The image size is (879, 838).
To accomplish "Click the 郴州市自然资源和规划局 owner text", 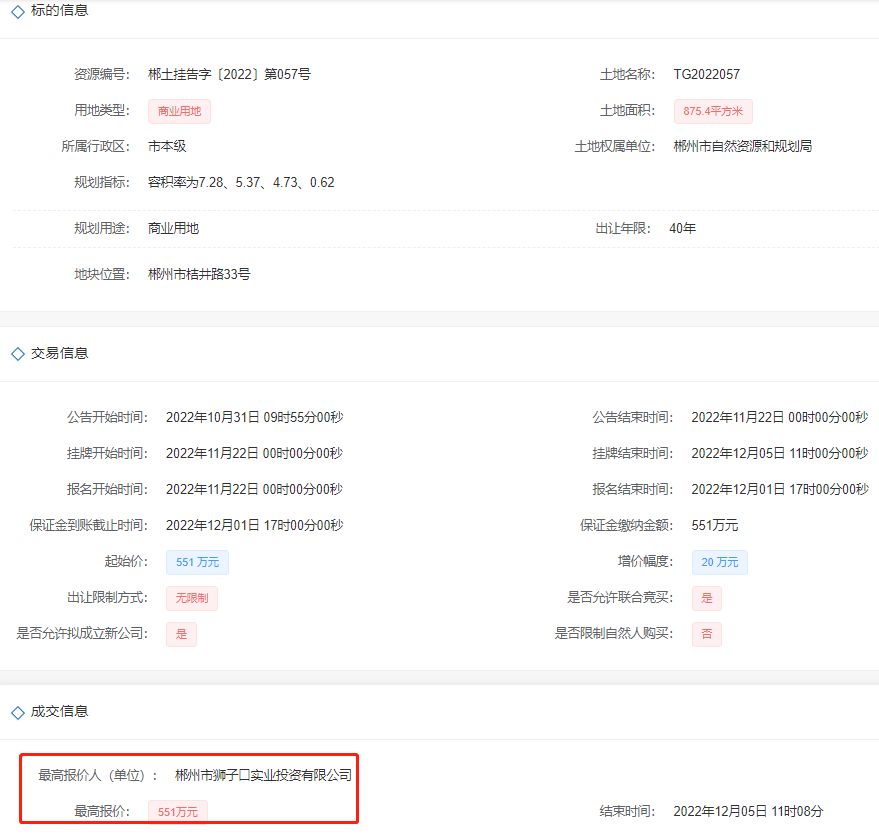I will click(x=742, y=146).
